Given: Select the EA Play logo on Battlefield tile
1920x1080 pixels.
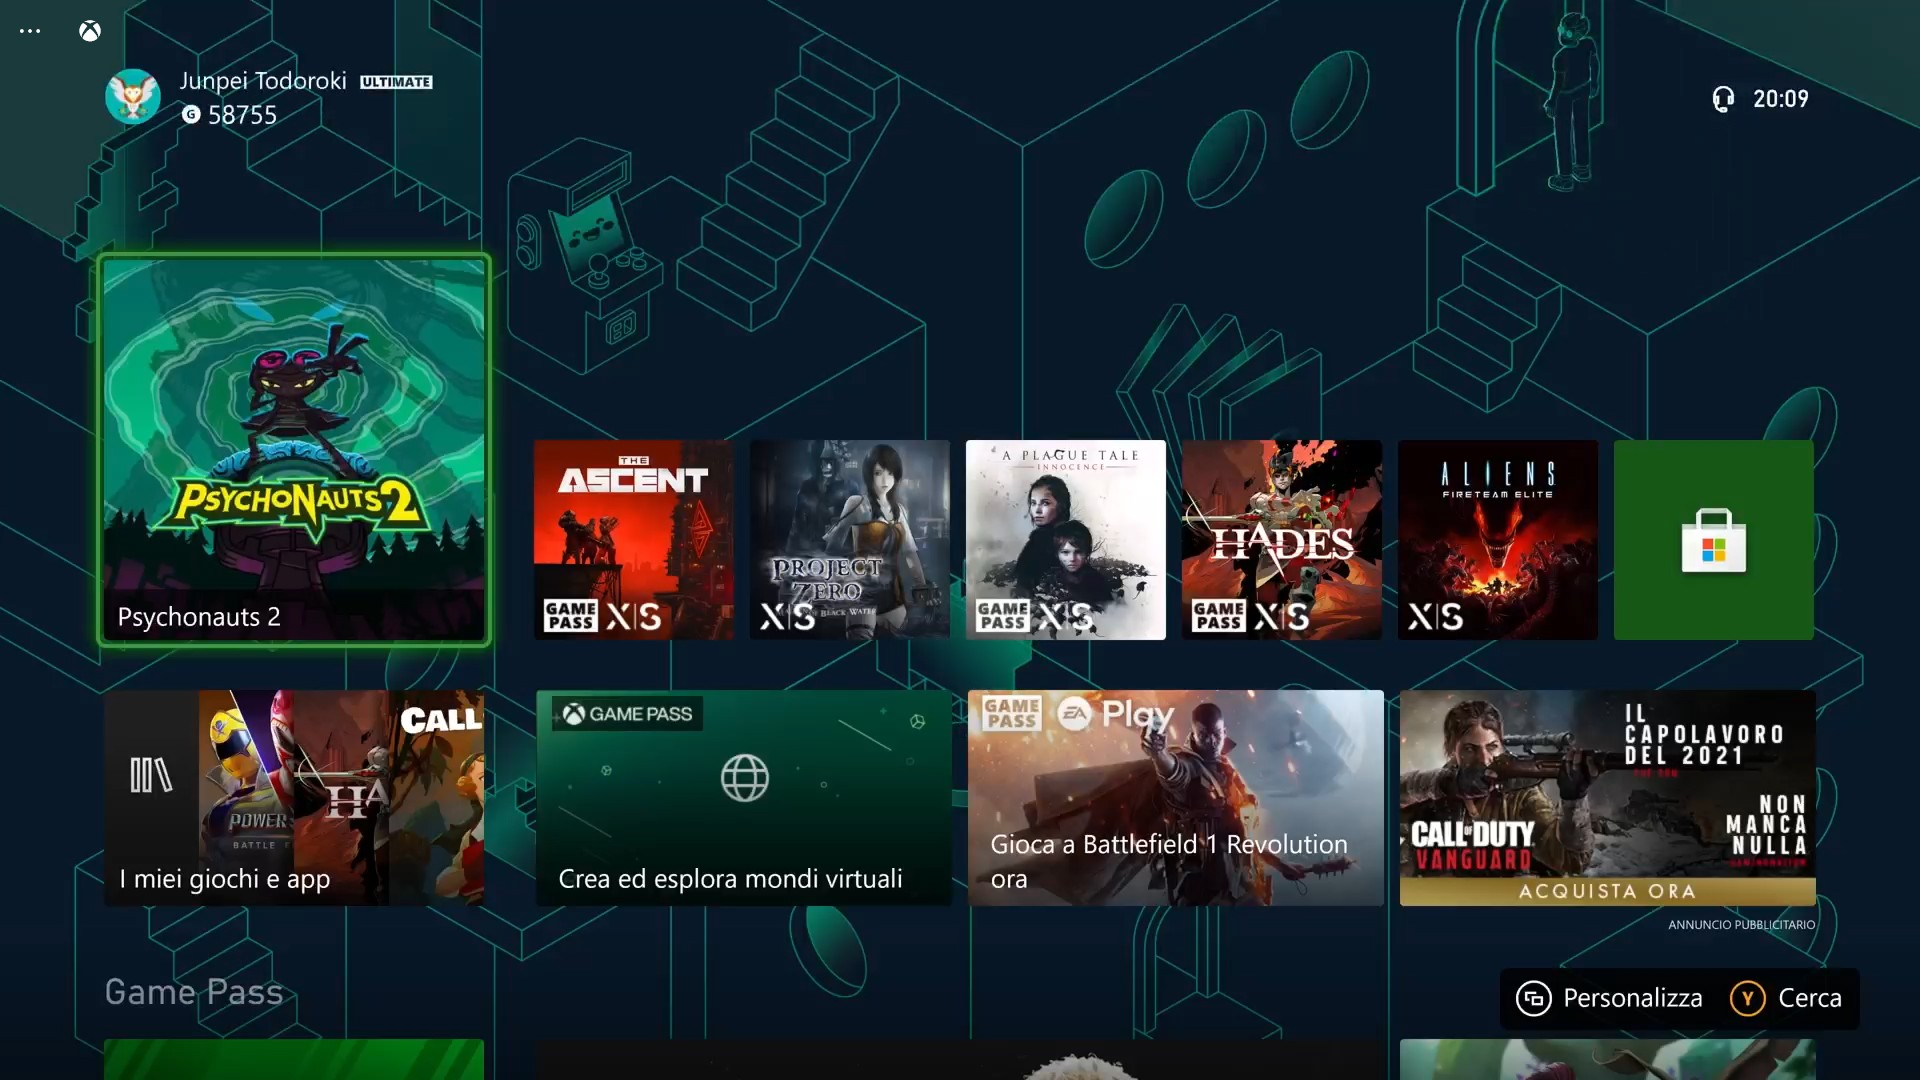Looking at the screenshot, I should click(1116, 714).
